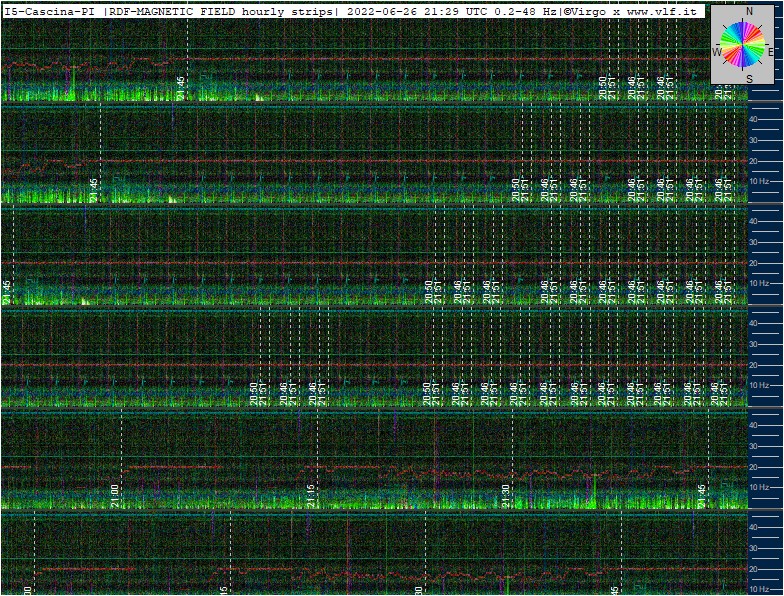Click the 2022-06-26 21:29 UTC timestamp
This screenshot has height=596, width=784.
(x=416, y=12)
